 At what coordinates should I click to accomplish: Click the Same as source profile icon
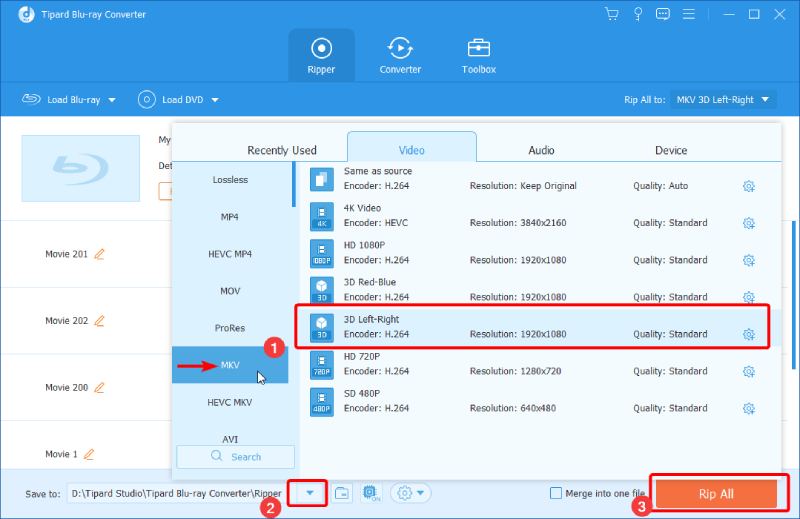click(x=321, y=179)
